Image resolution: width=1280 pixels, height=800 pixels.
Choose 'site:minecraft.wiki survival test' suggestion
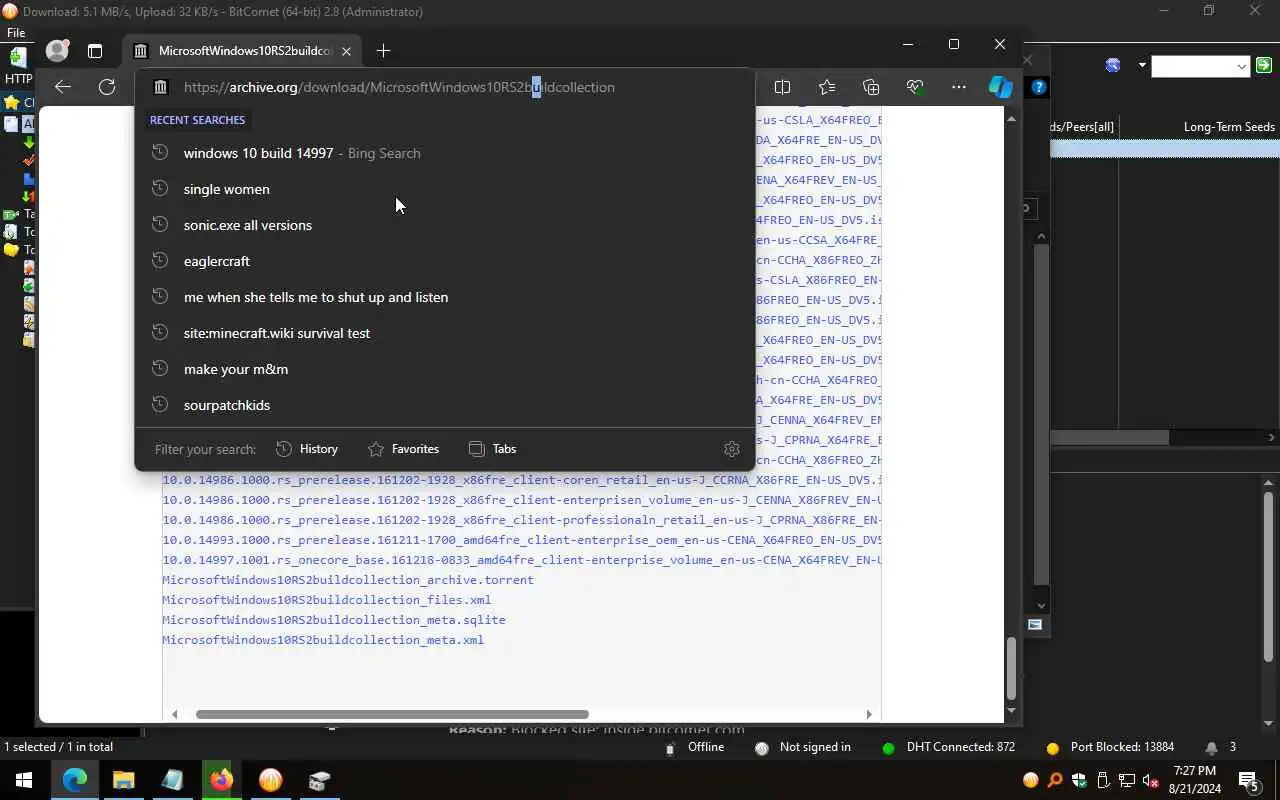point(445,333)
